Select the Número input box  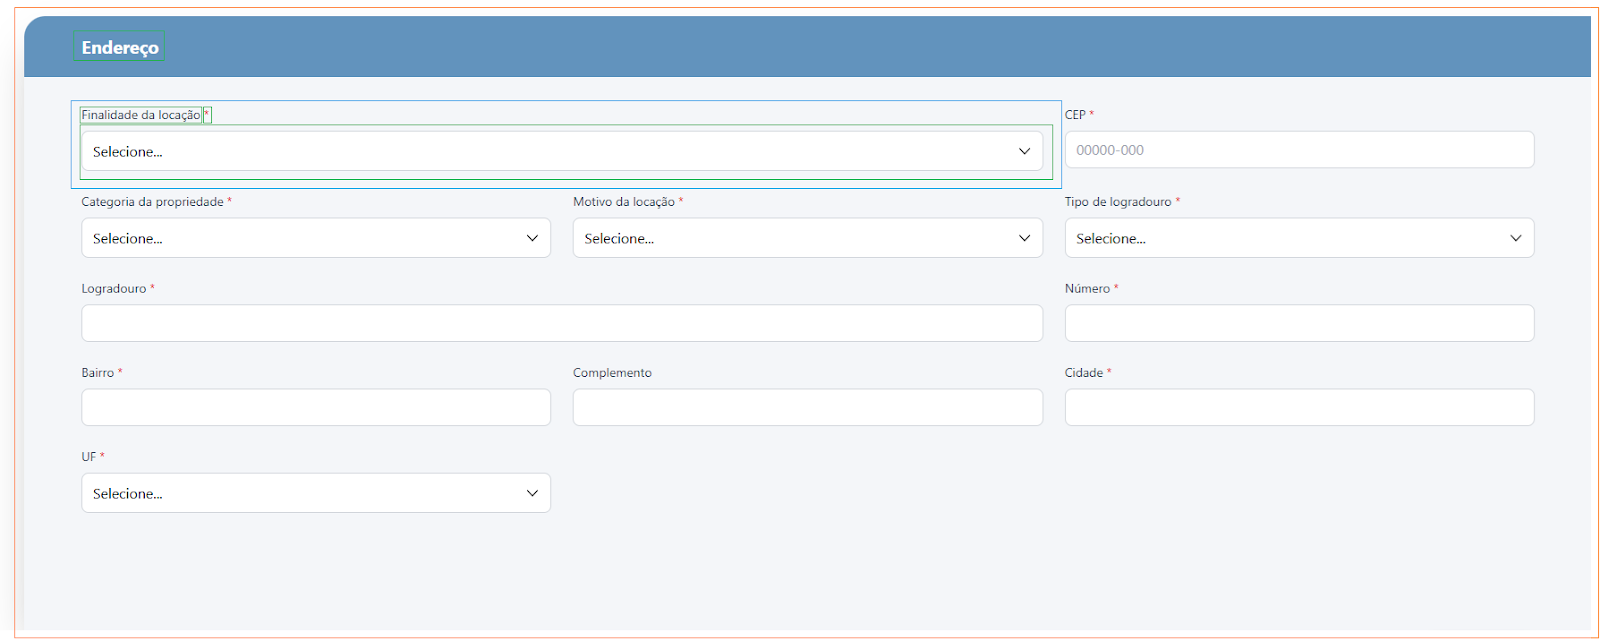point(1298,324)
